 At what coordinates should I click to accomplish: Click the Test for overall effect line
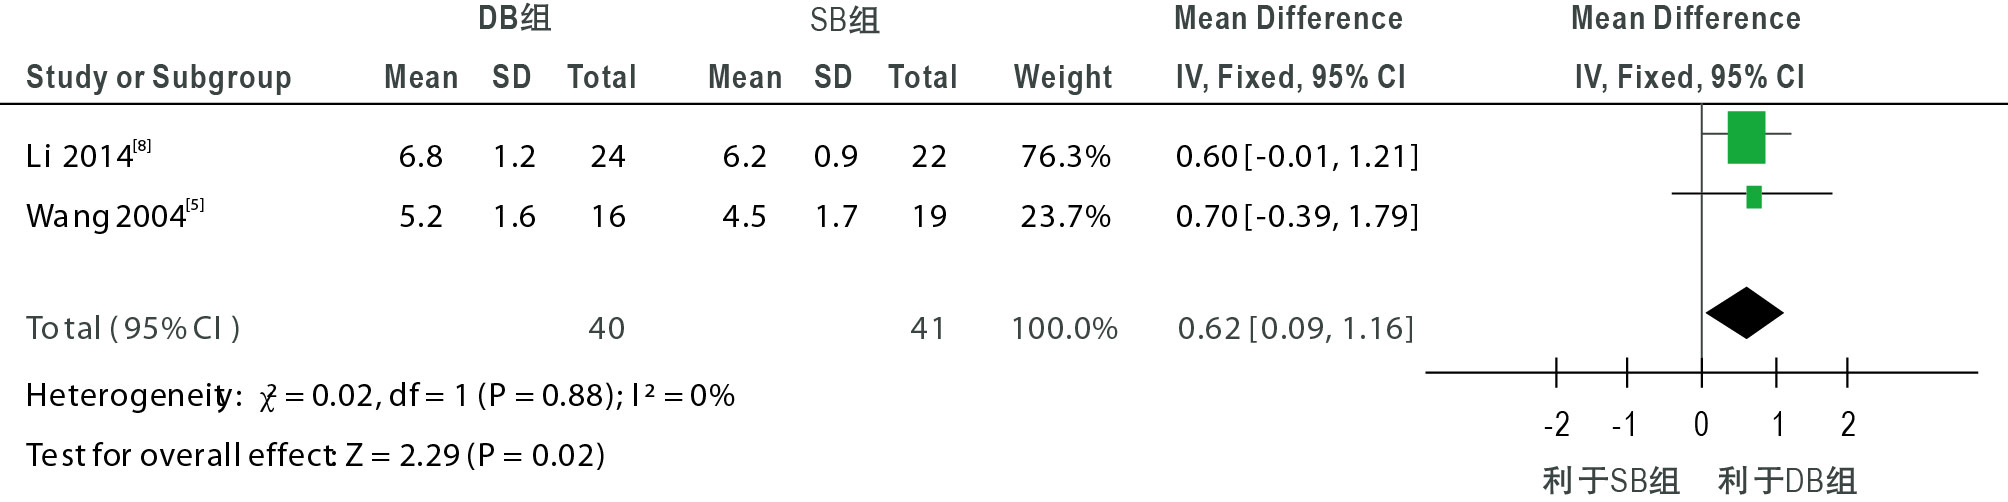click(x=315, y=456)
